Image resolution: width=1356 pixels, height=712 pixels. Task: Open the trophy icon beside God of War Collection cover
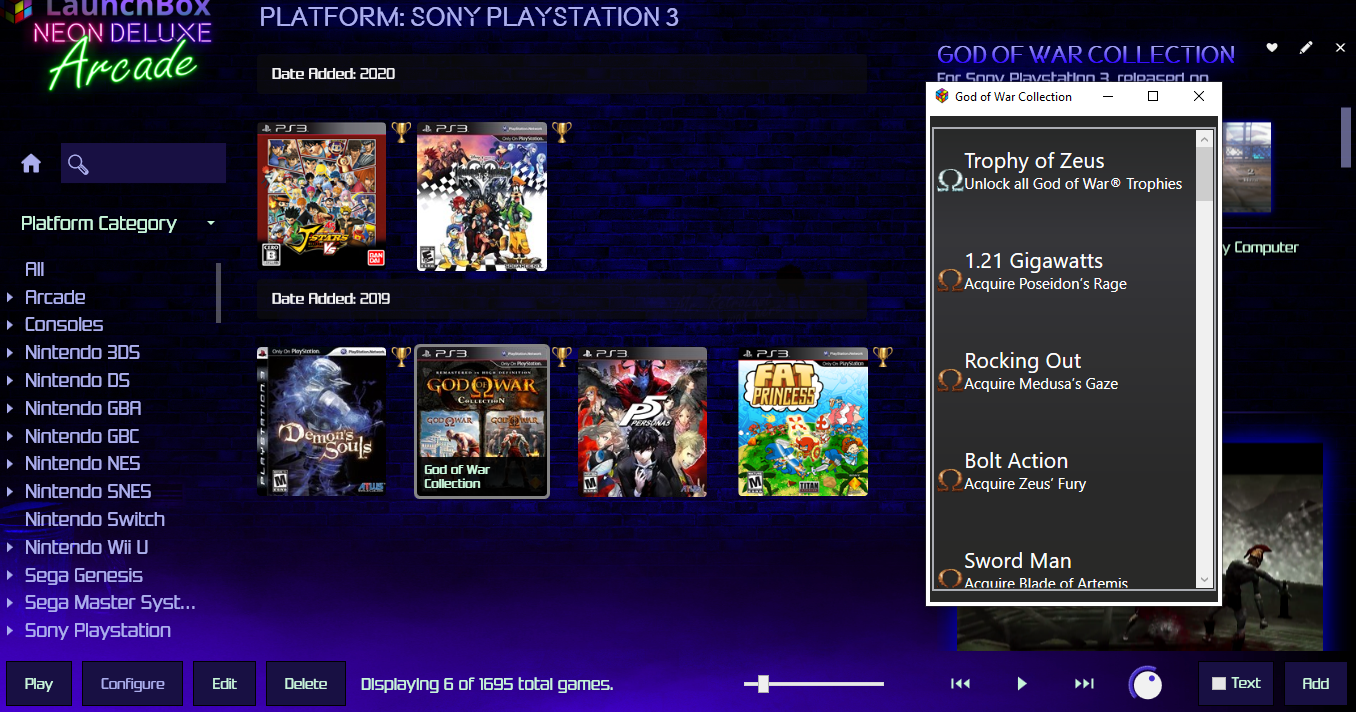pyautogui.click(x=562, y=357)
